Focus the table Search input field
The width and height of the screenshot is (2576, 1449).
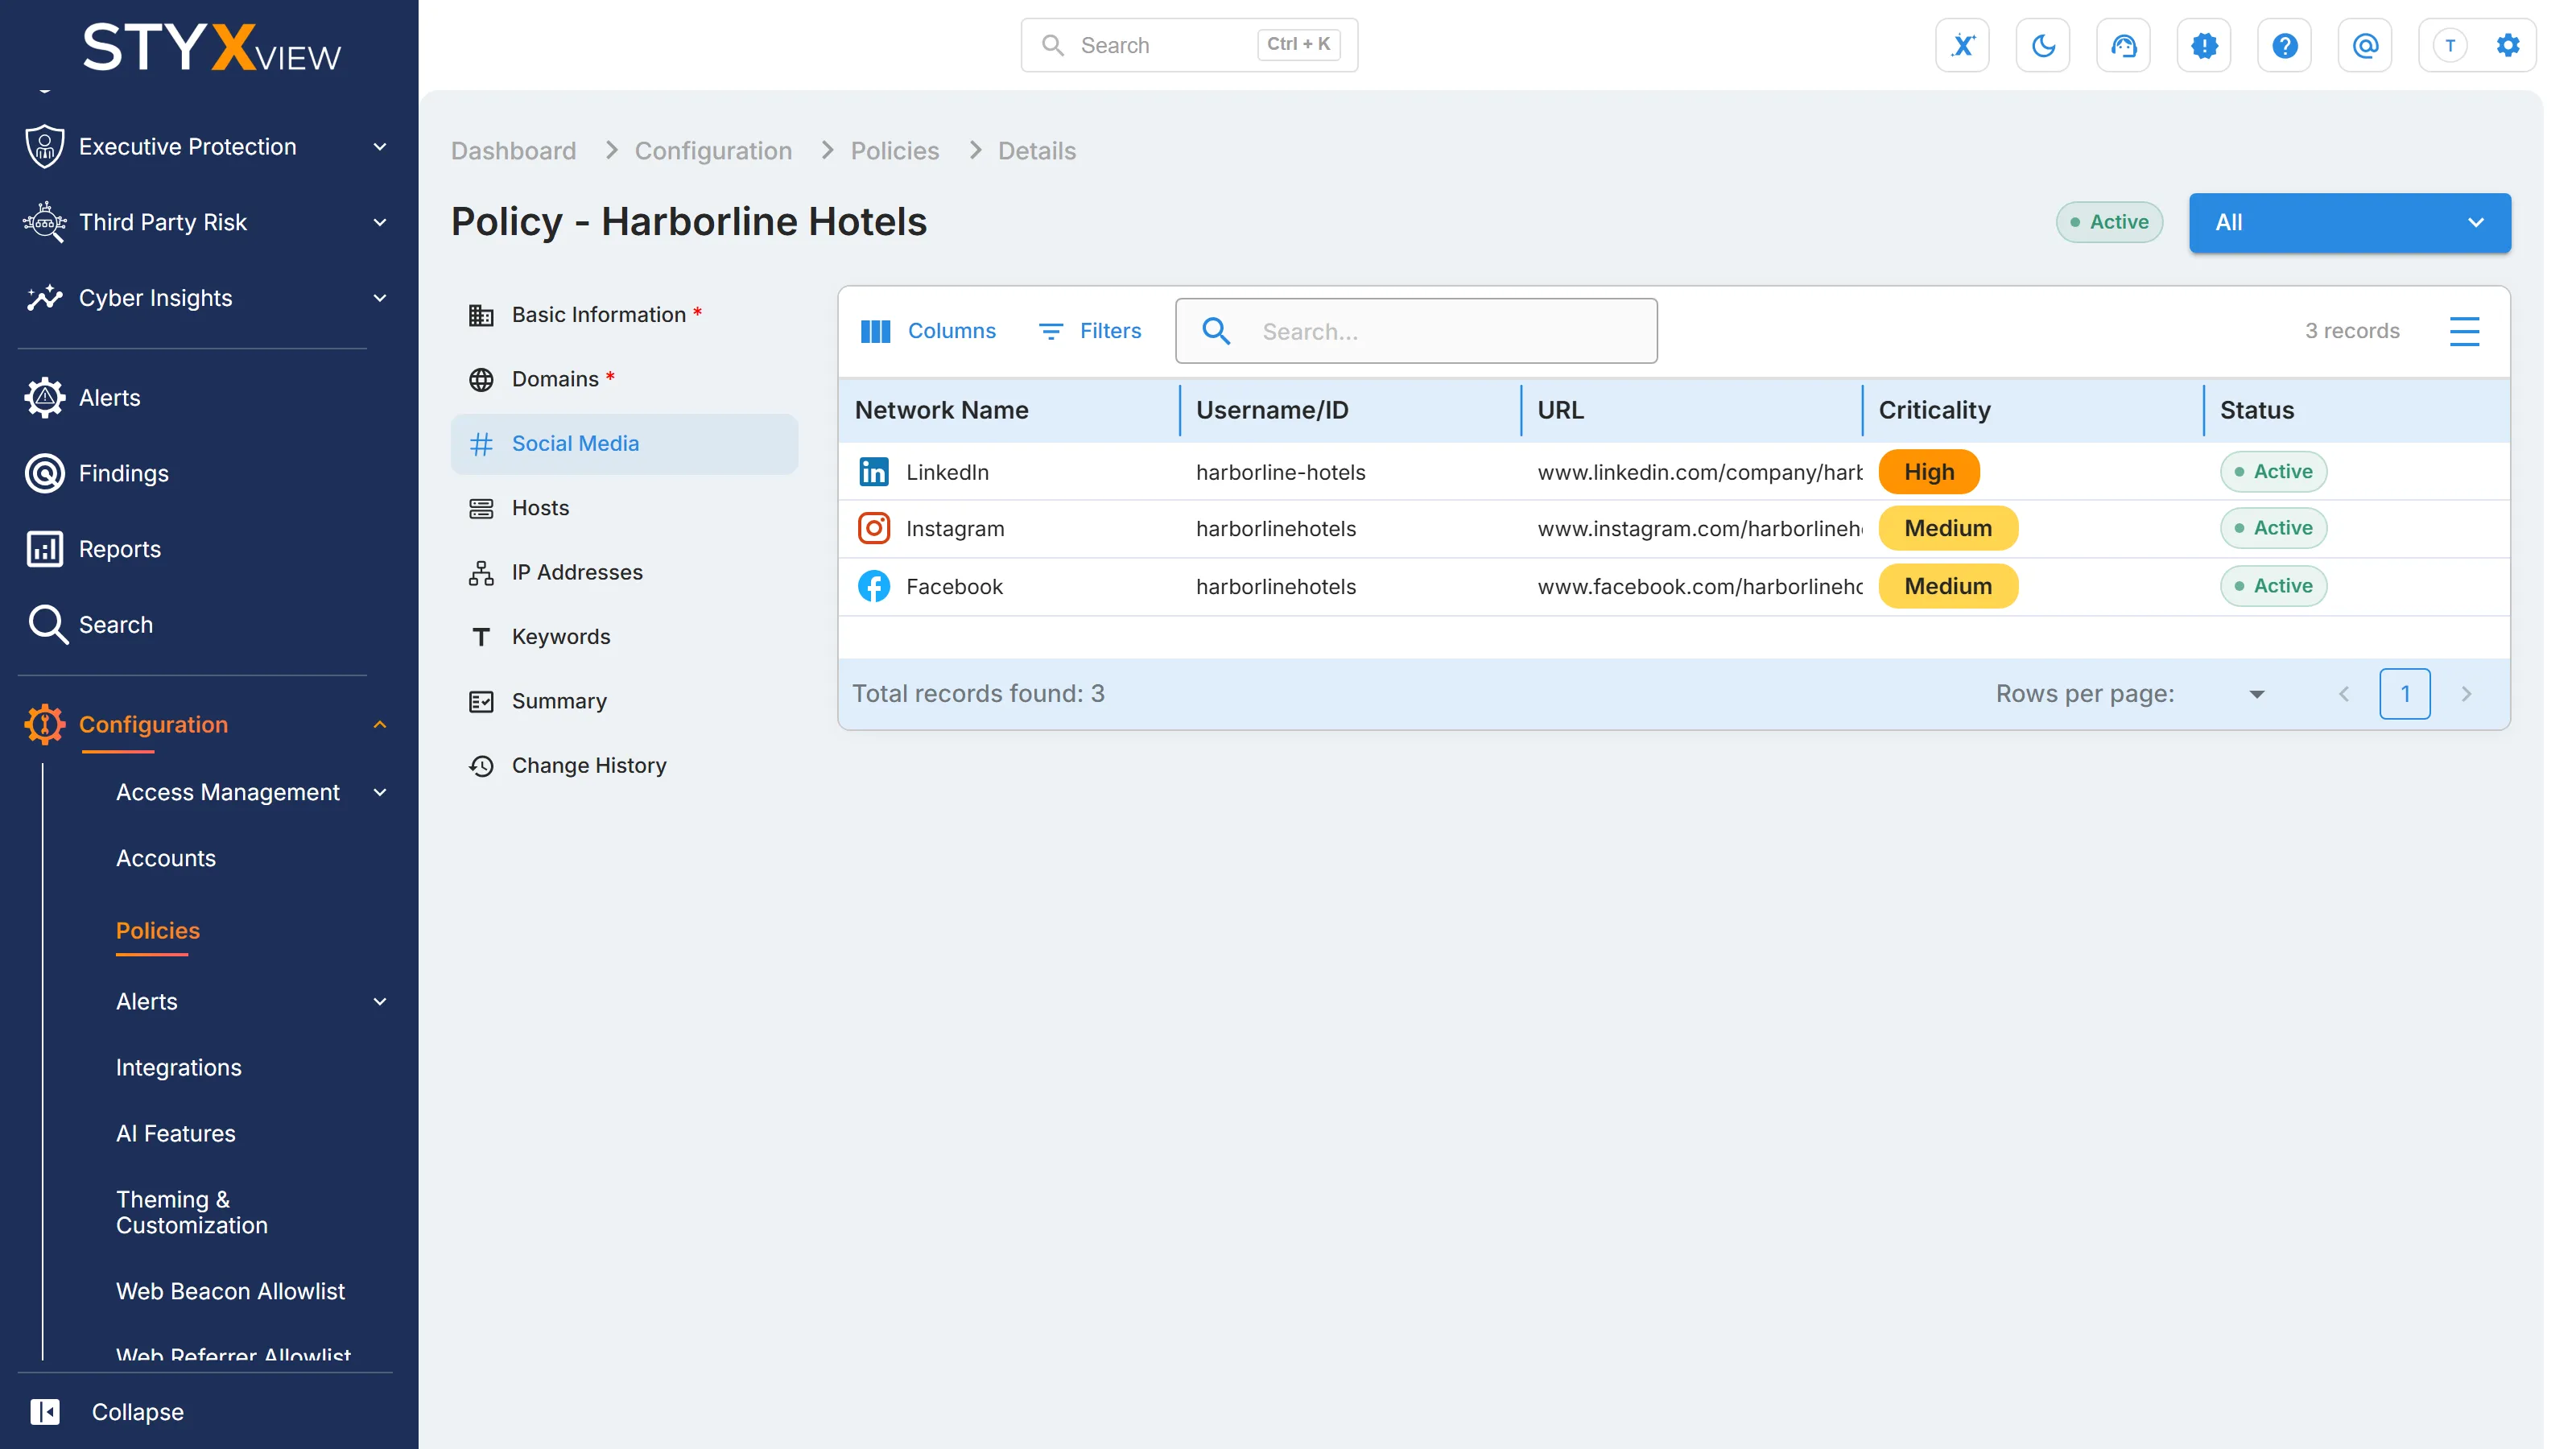(1416, 331)
